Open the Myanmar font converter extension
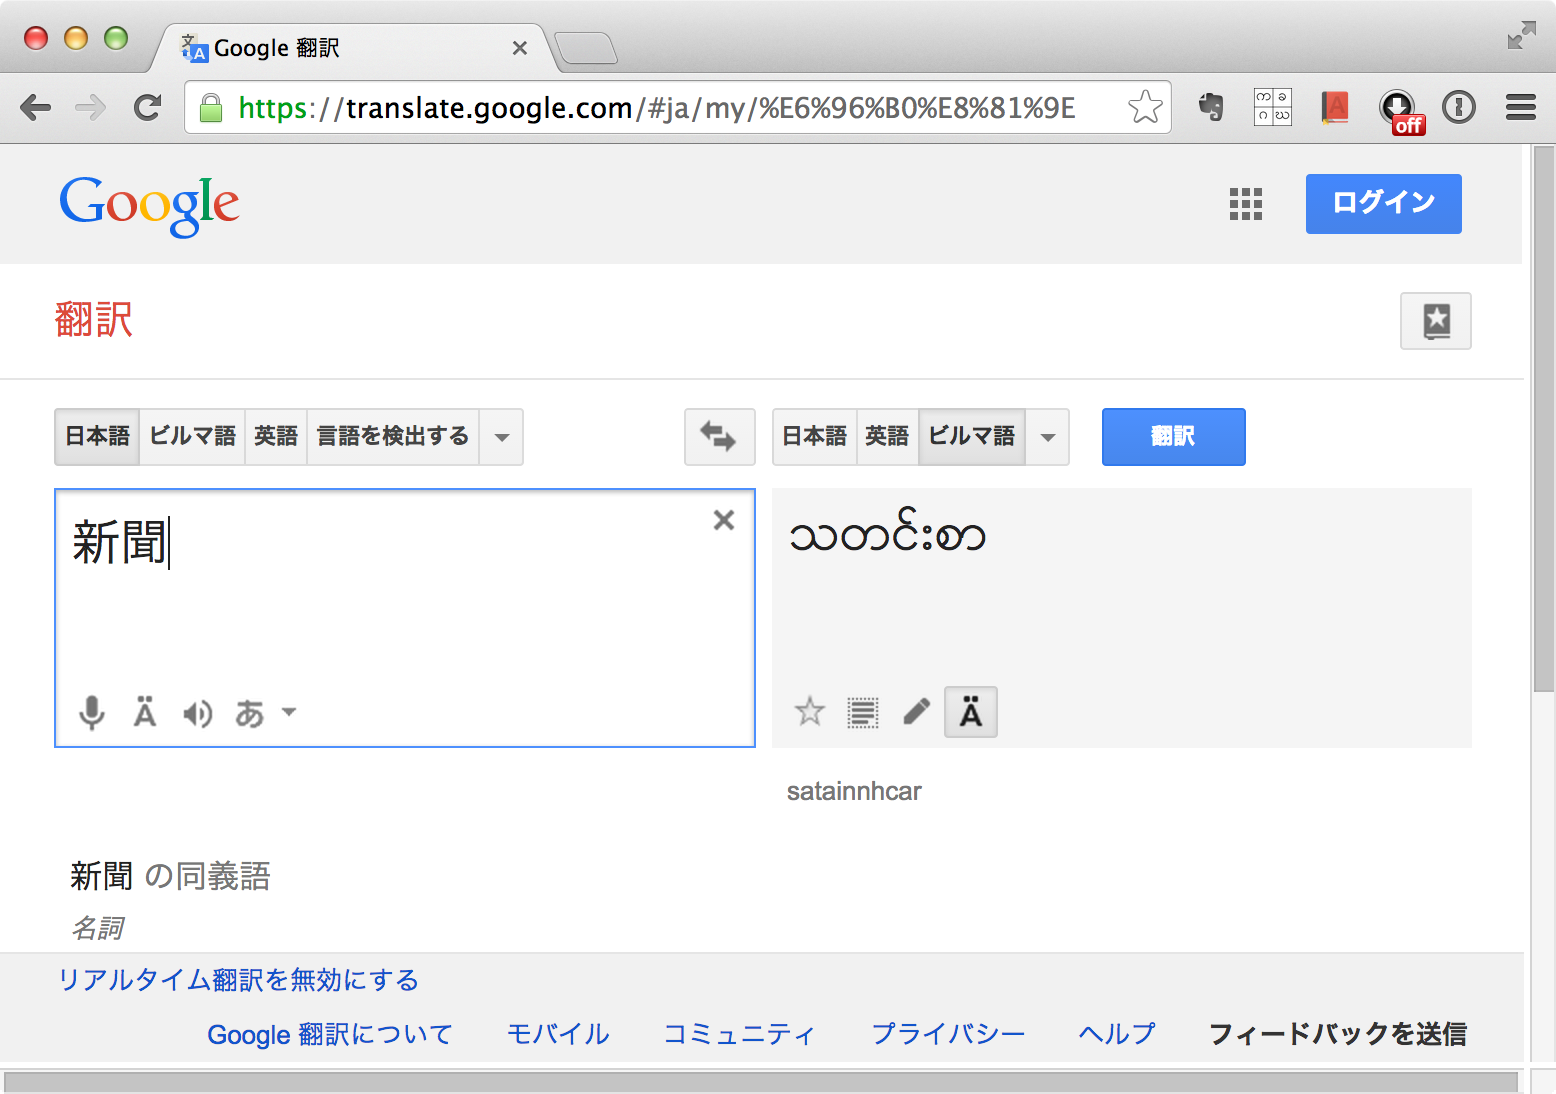 (x=1273, y=107)
